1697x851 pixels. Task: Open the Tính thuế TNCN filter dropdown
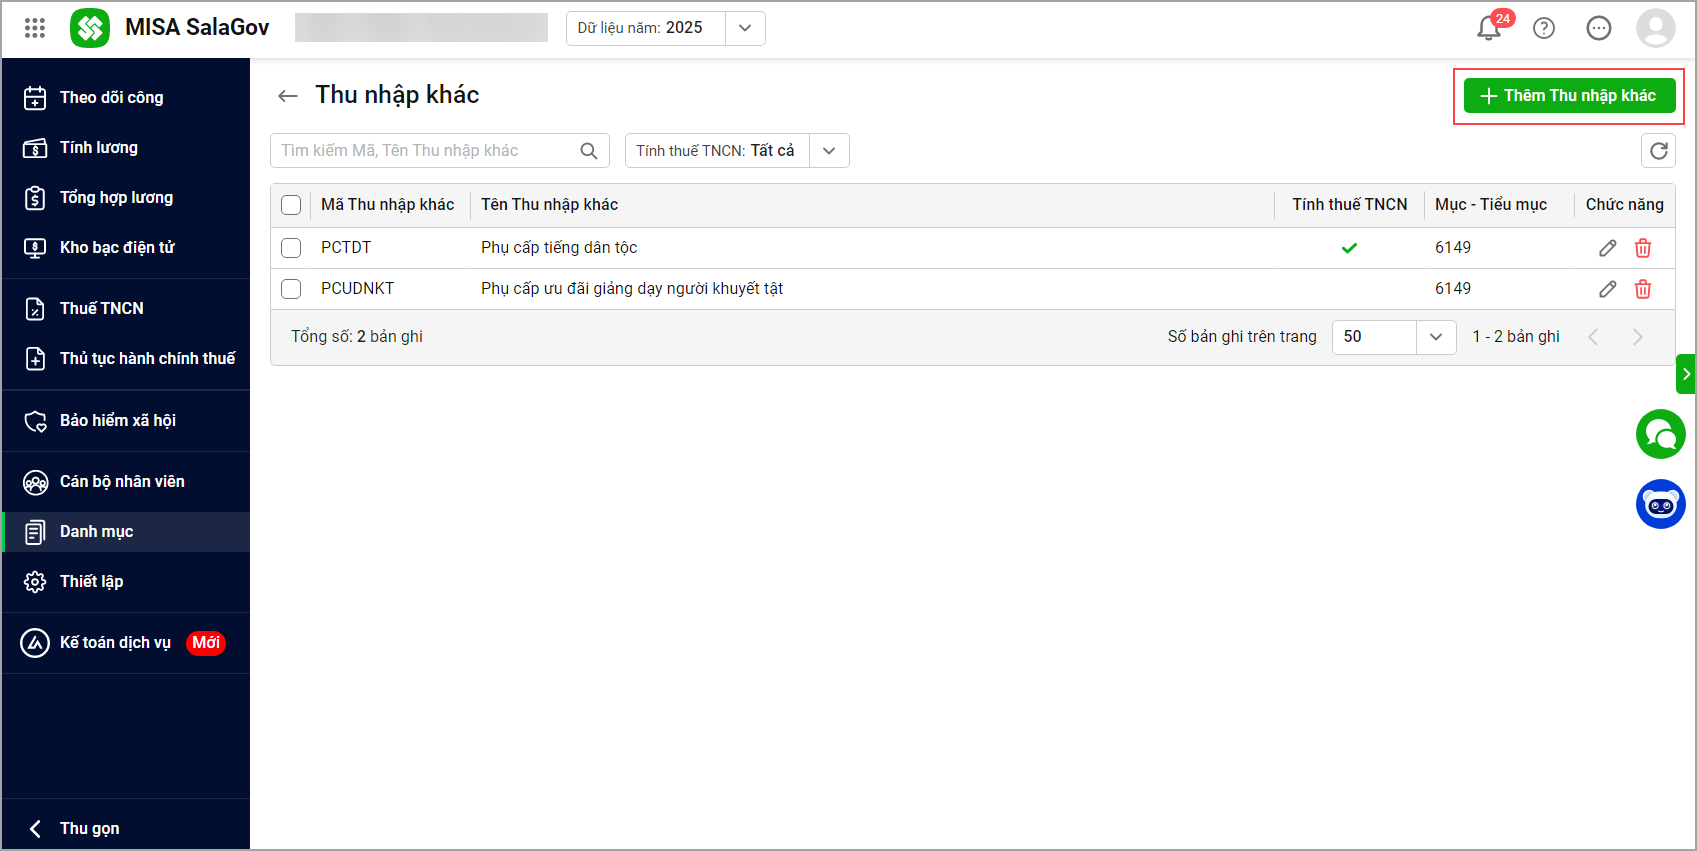829,151
